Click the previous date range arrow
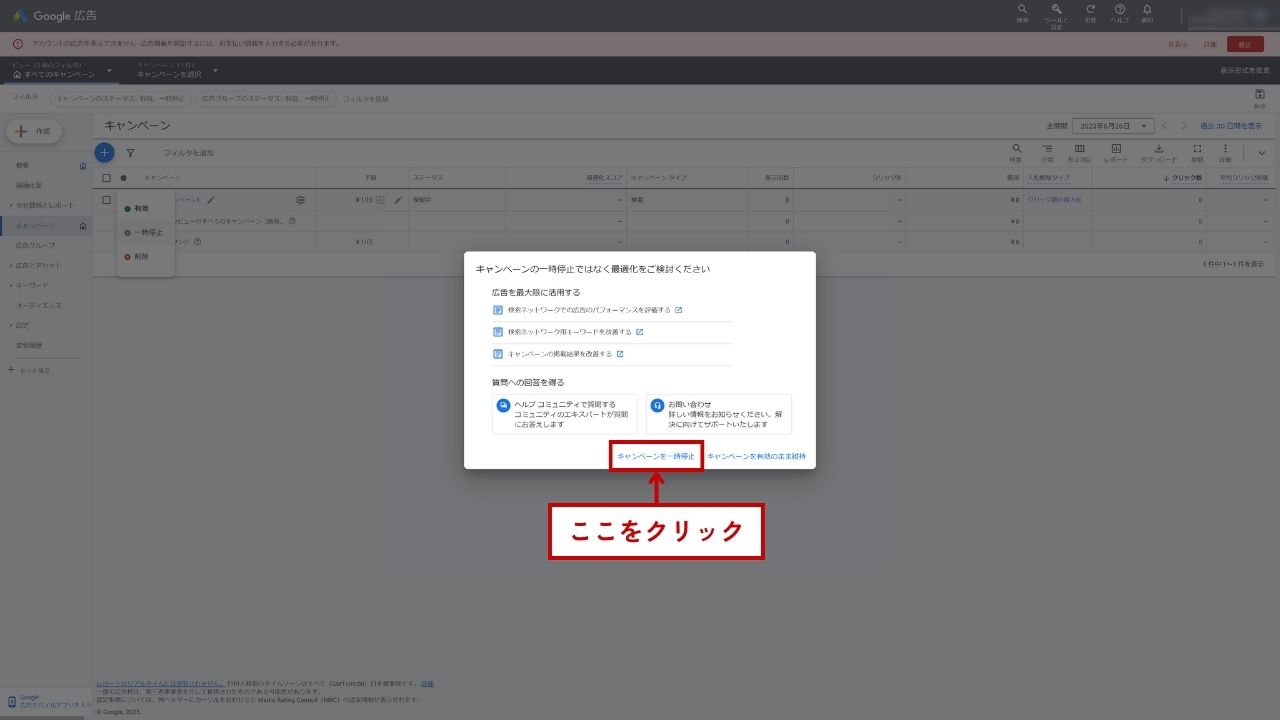Screen dimensions: 1280x720 (x=1165, y=126)
